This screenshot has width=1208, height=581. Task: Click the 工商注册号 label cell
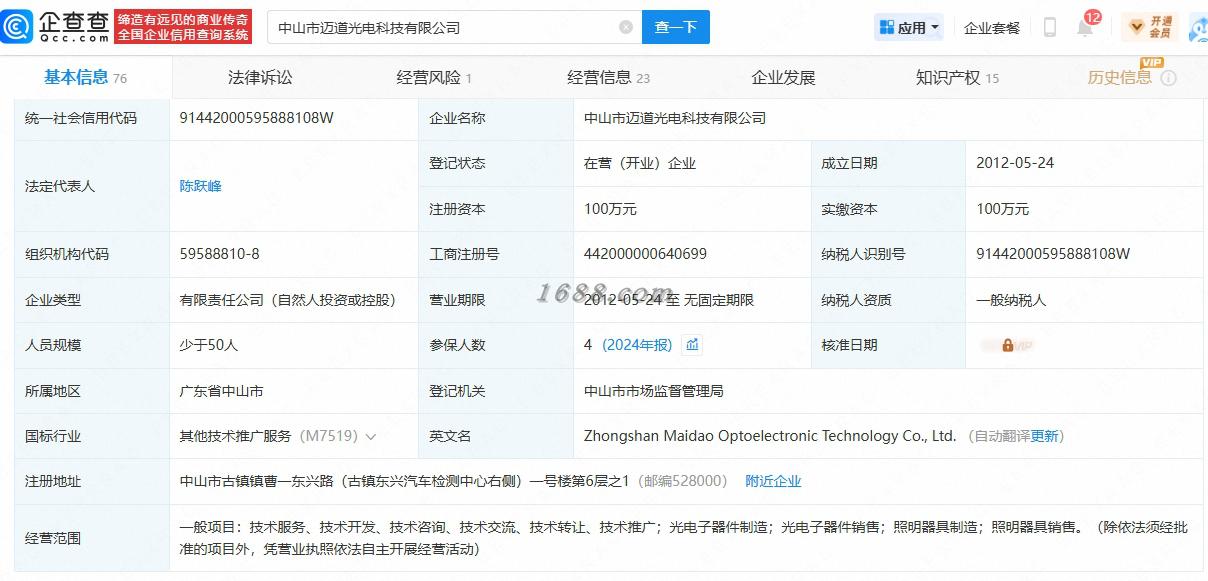click(x=495, y=254)
